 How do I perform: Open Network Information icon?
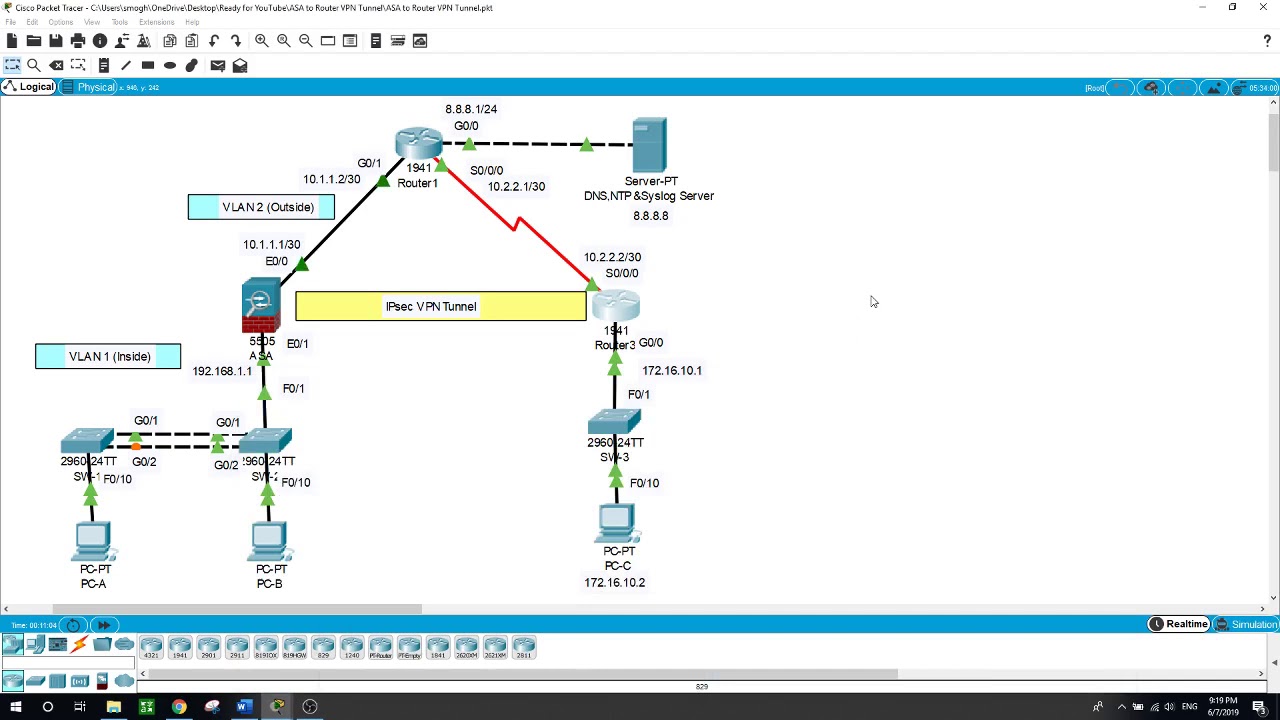coord(99,41)
